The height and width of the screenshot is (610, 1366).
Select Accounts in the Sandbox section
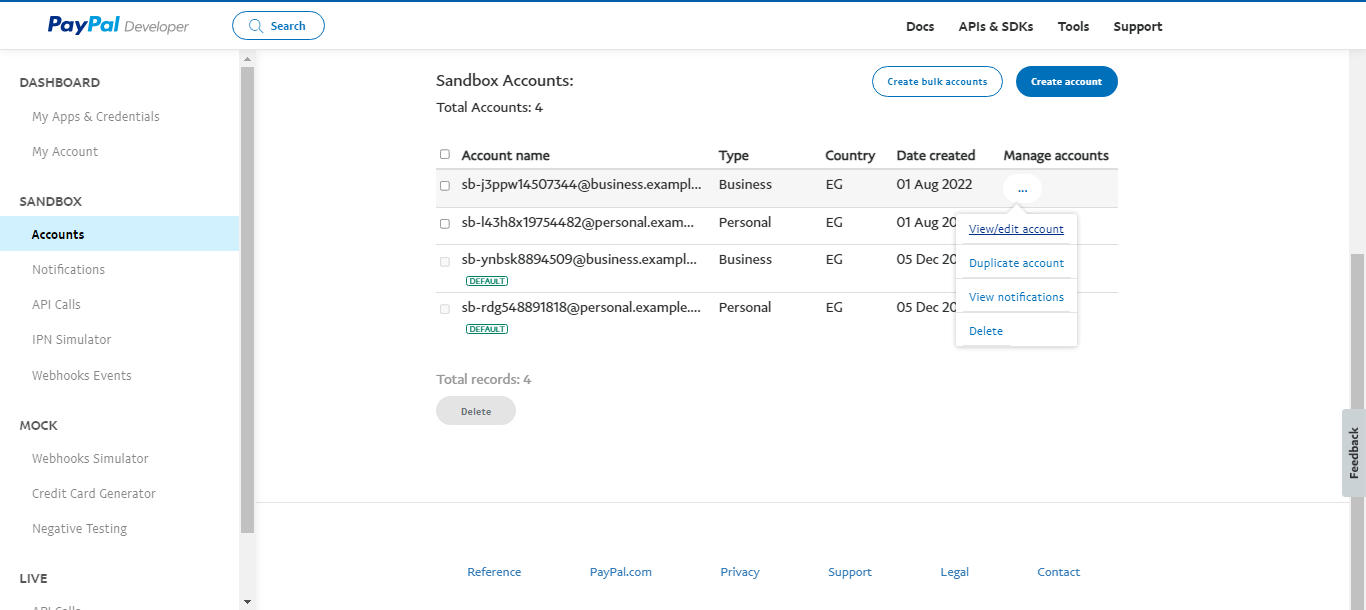point(120,234)
